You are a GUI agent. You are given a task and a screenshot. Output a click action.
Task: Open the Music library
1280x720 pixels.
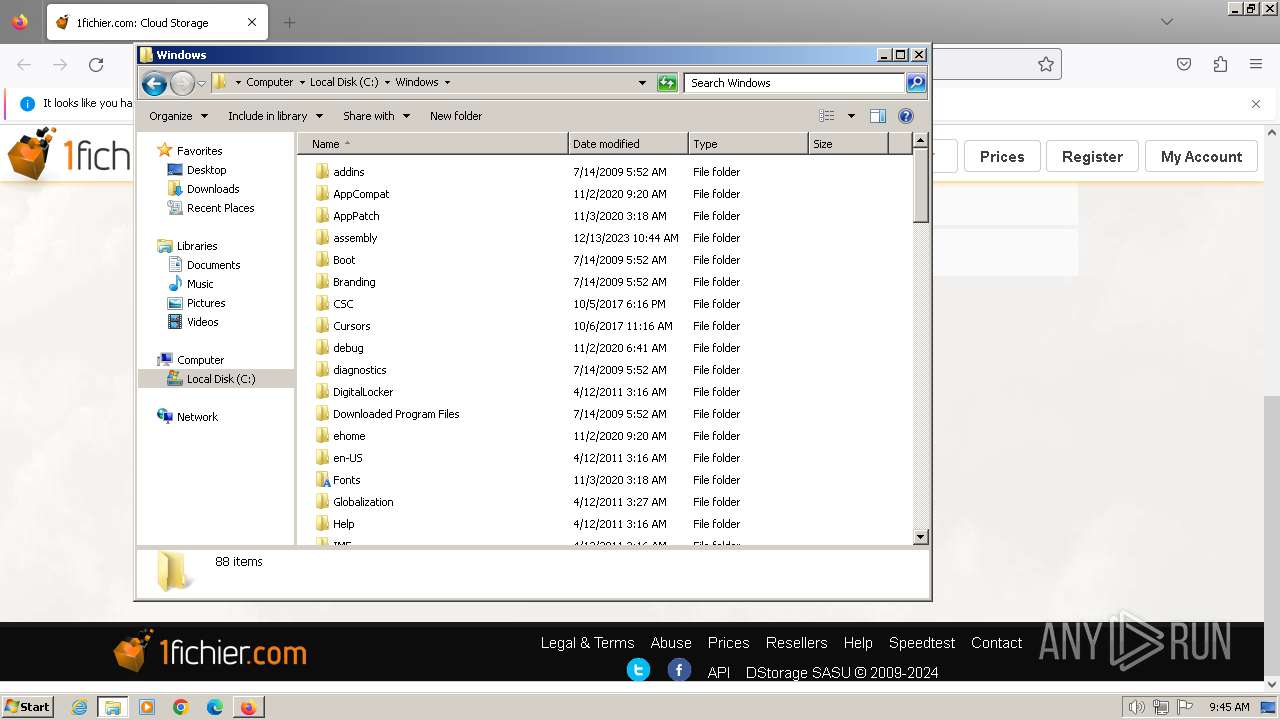[x=200, y=284]
